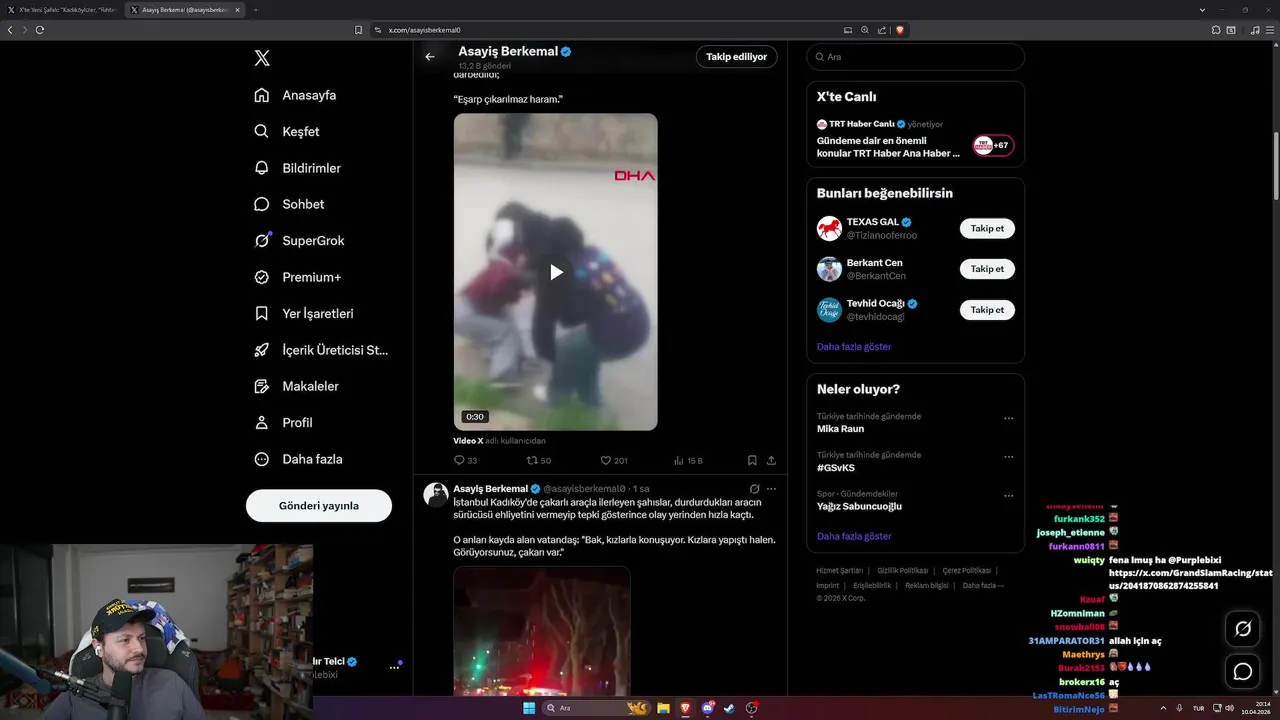Click the Ara search field on X

point(915,57)
